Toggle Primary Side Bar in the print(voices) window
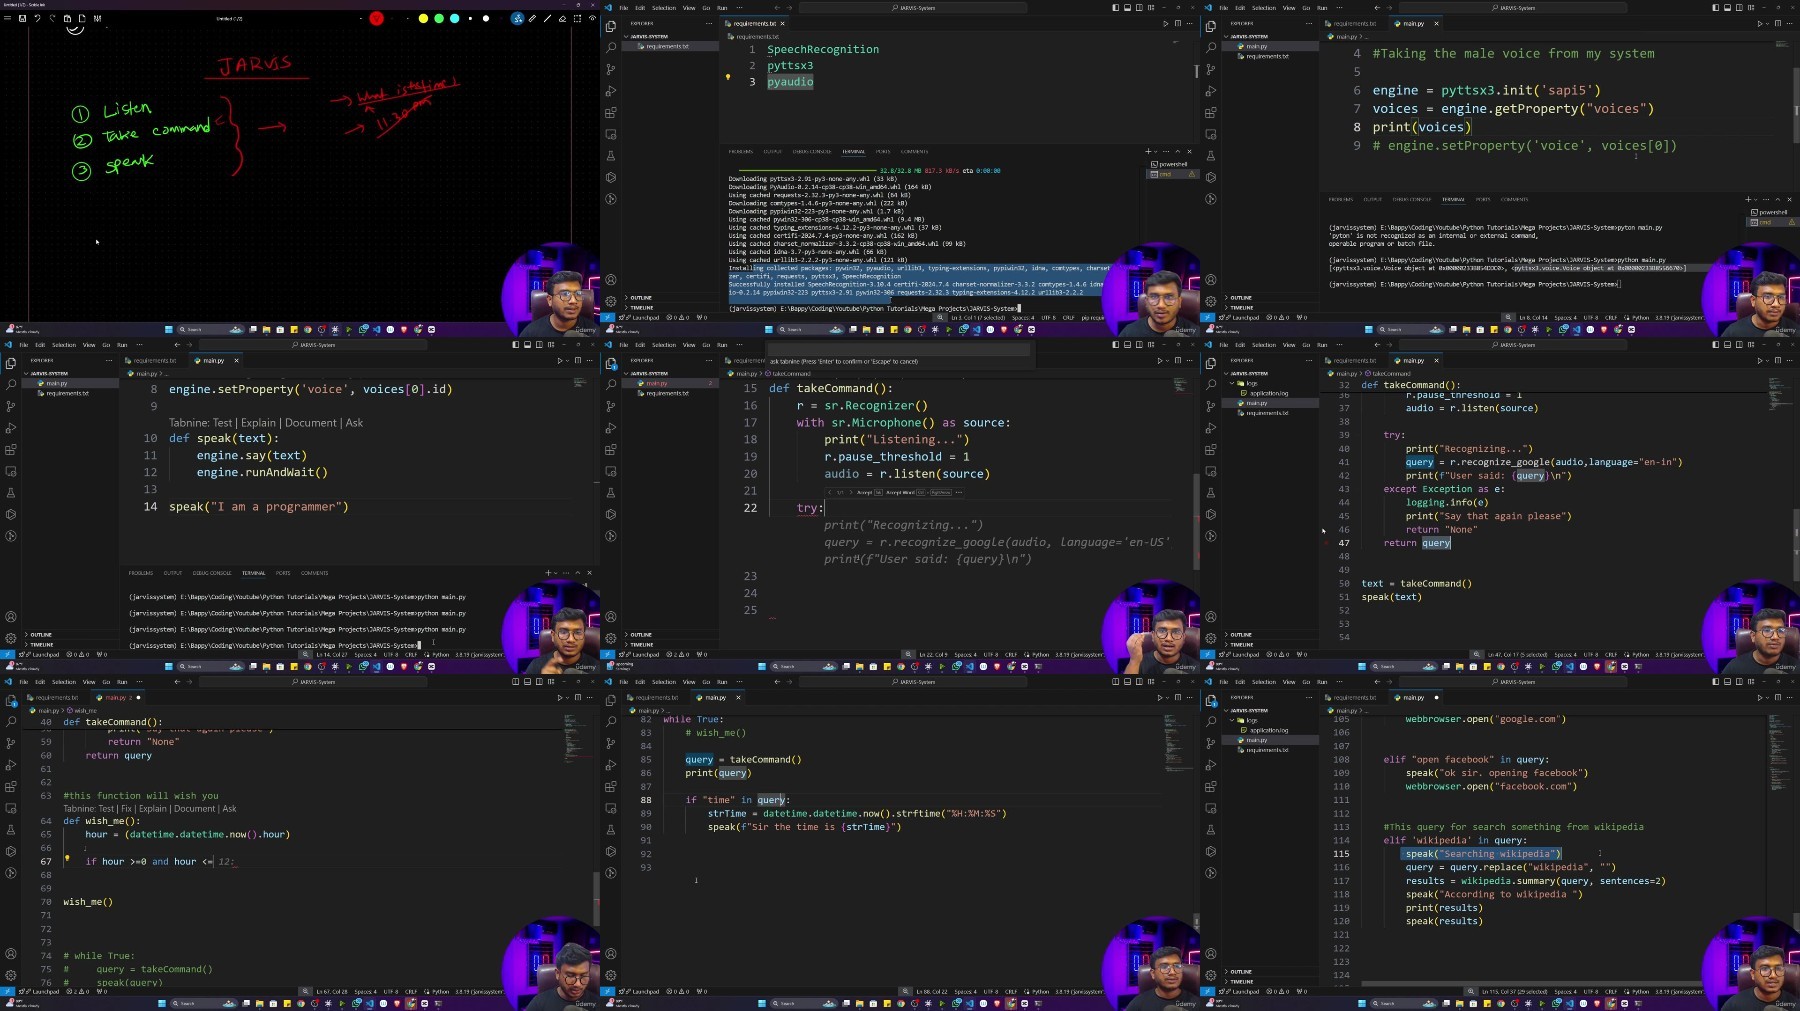This screenshot has width=1800, height=1011. pyautogui.click(x=1715, y=7)
